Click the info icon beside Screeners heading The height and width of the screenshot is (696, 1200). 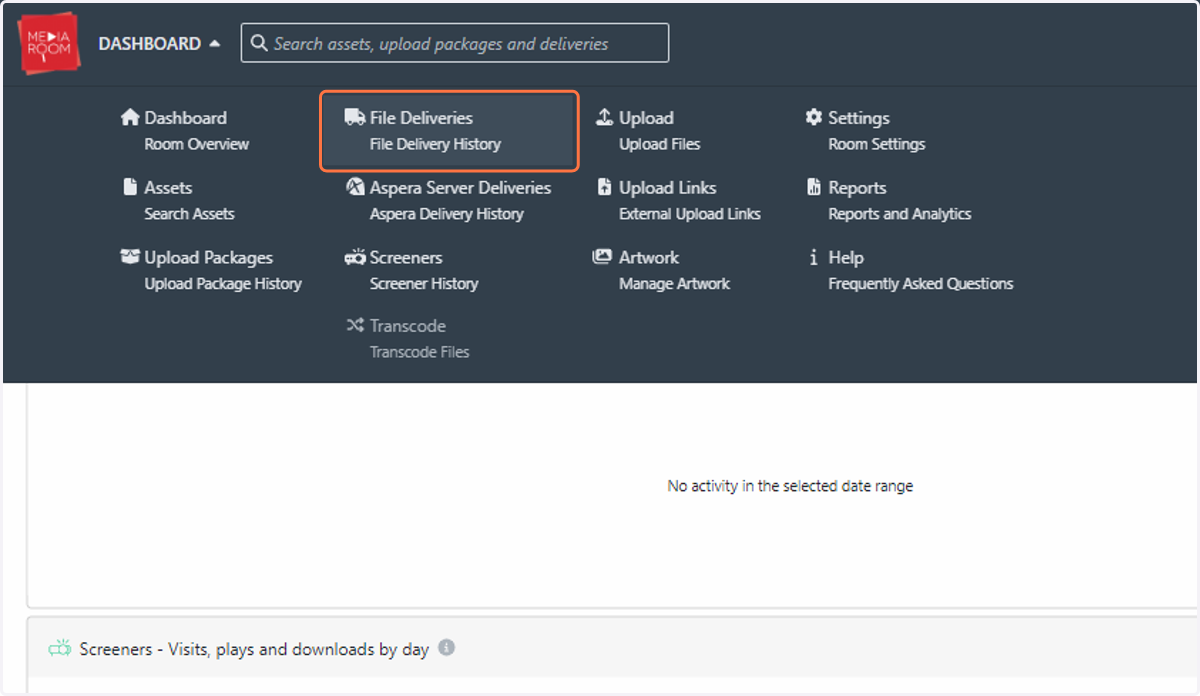click(447, 648)
